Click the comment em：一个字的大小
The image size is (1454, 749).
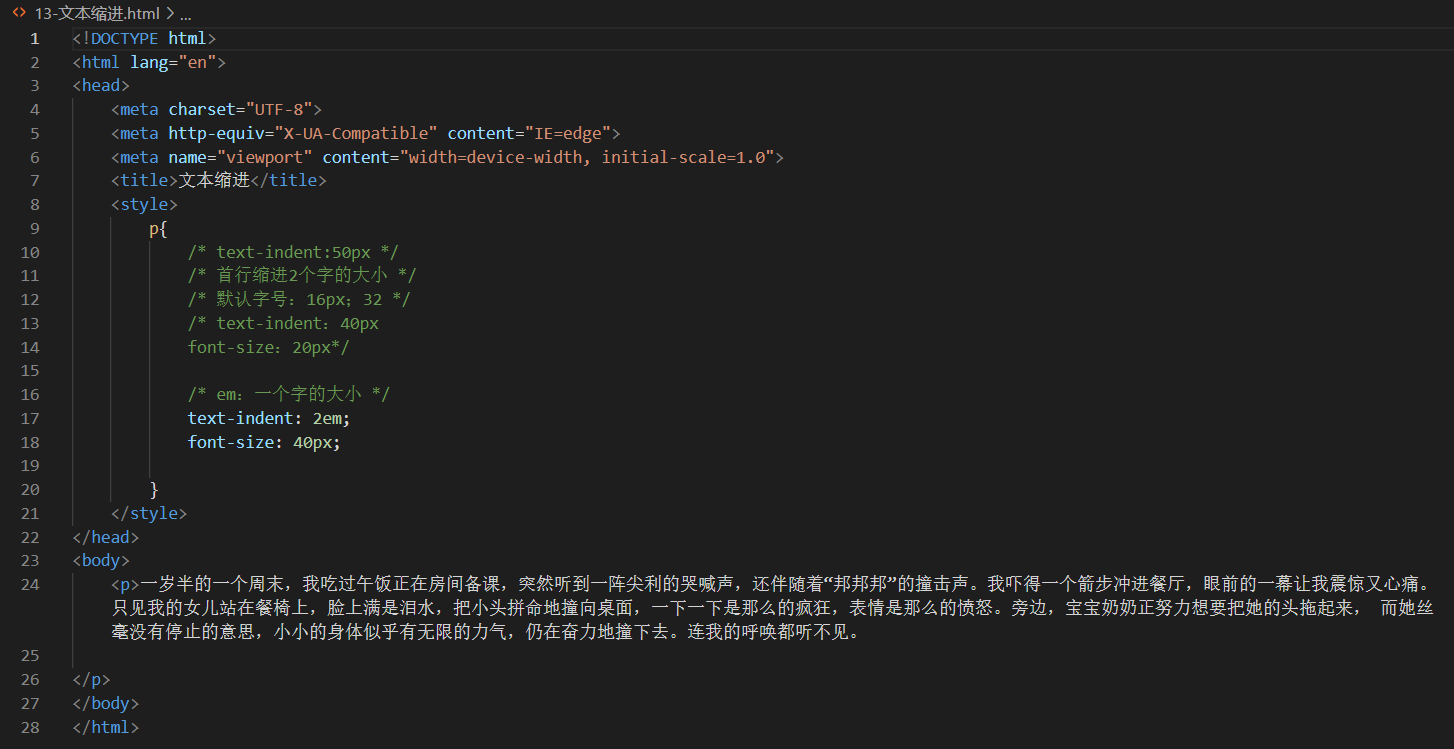289,394
